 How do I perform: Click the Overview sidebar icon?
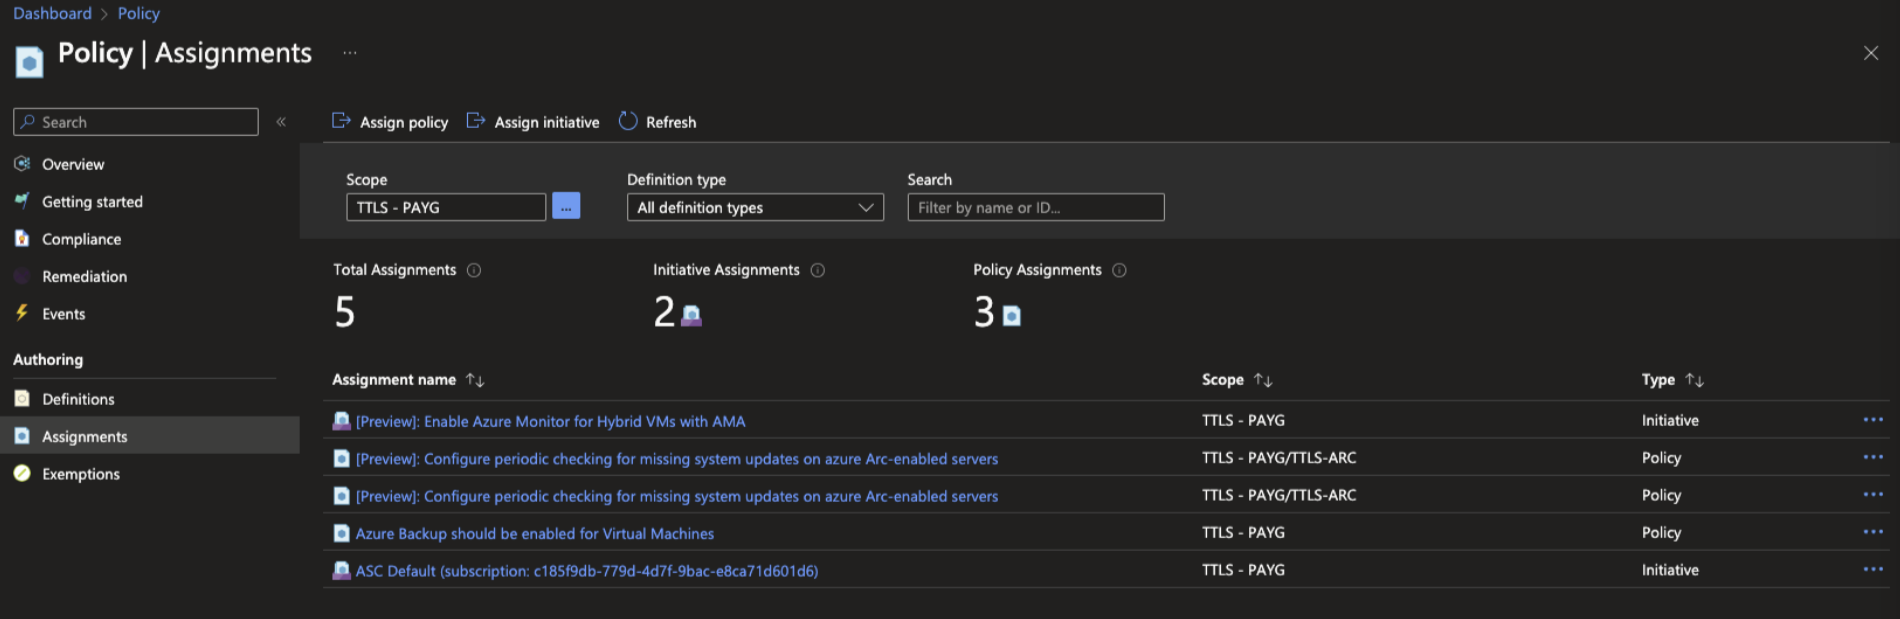22,163
